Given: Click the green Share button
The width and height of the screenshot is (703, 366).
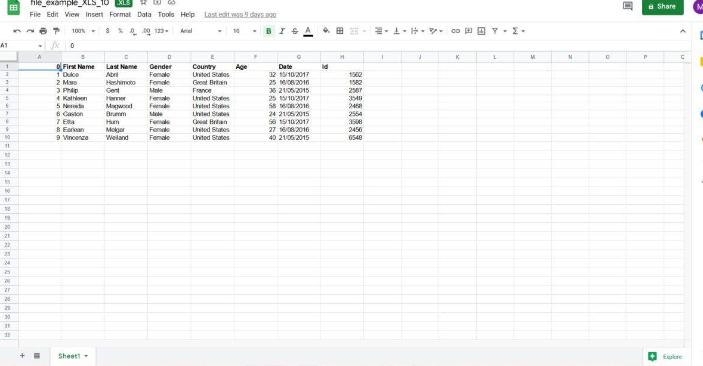Looking at the screenshot, I should (x=663, y=7).
